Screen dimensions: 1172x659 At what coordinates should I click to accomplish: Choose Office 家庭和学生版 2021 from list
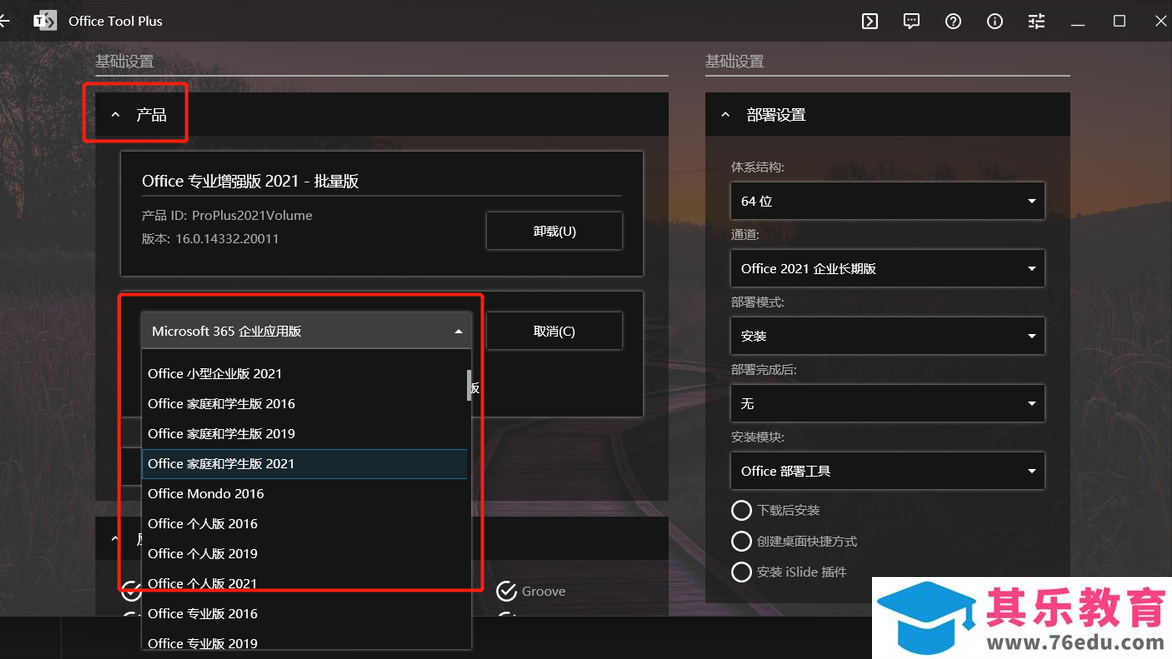click(304, 463)
